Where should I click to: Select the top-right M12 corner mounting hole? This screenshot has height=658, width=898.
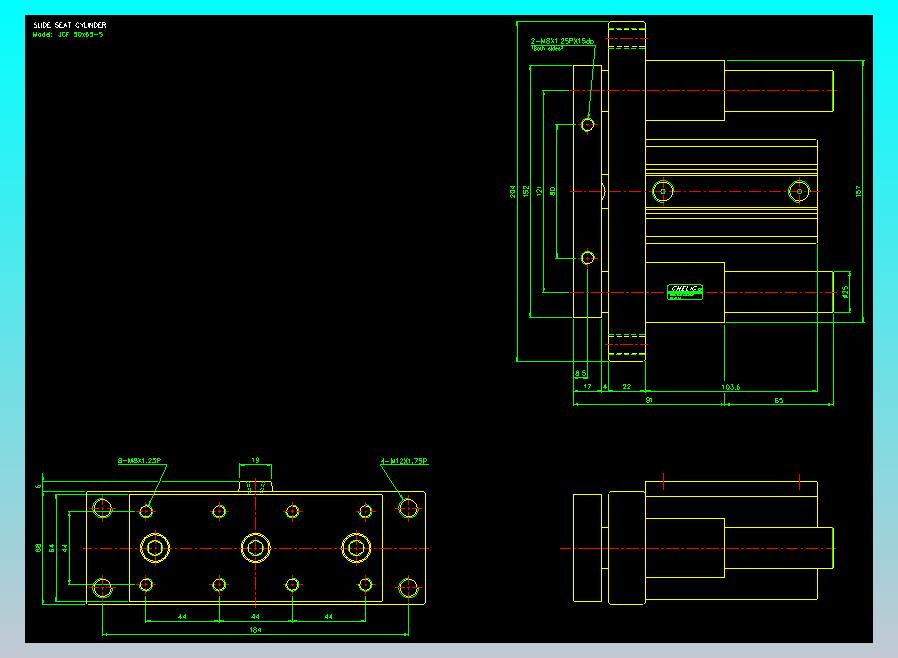(x=408, y=508)
